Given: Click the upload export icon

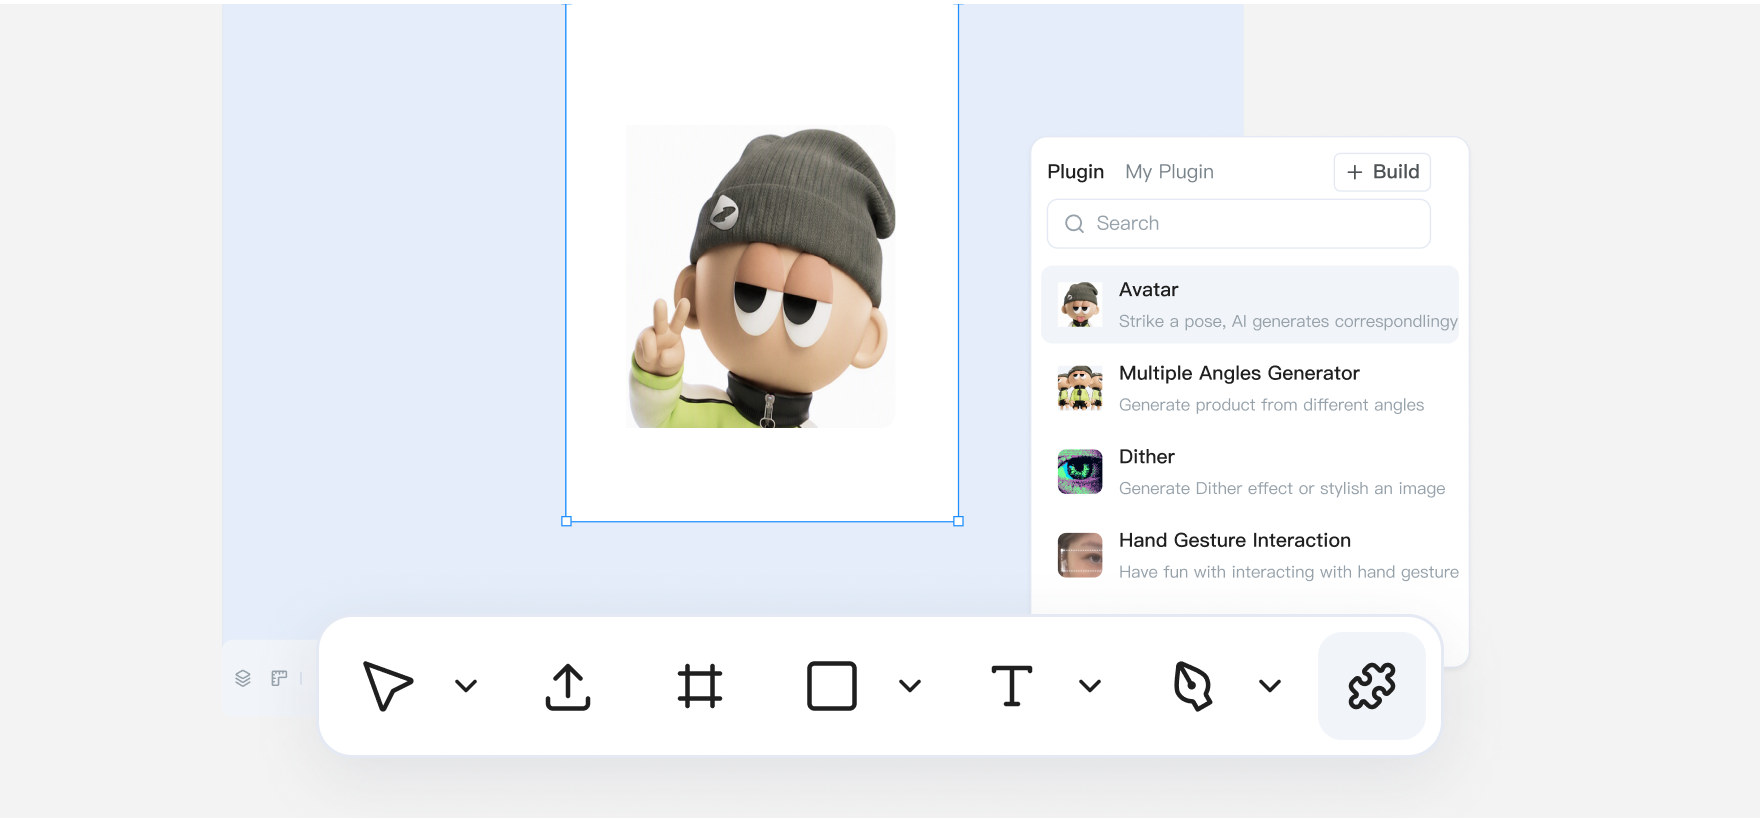Looking at the screenshot, I should click(x=568, y=687).
